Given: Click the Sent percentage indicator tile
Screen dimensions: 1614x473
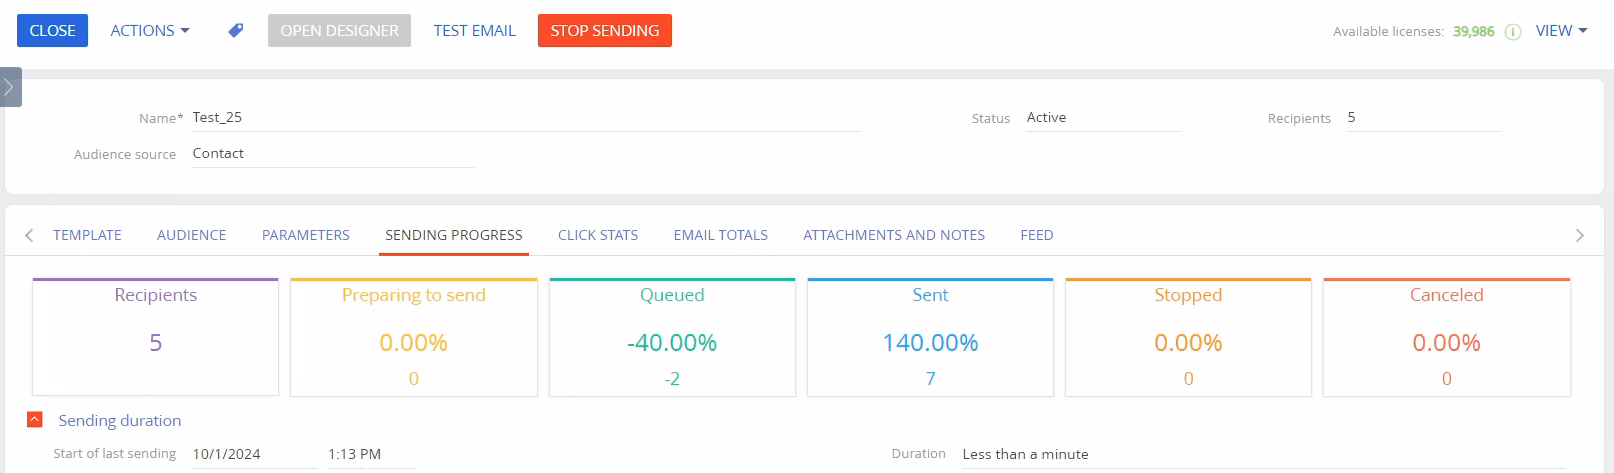Looking at the screenshot, I should [930, 337].
